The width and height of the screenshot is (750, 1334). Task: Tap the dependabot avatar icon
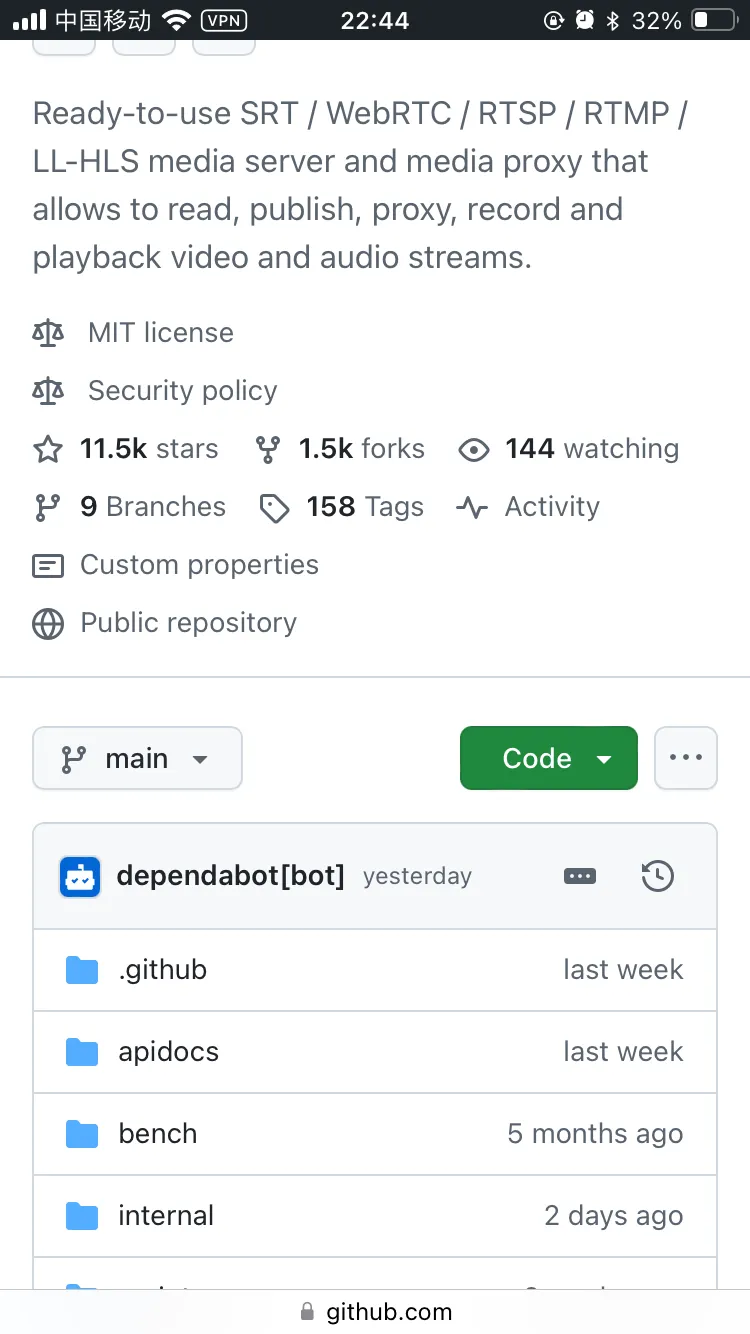tap(80, 877)
